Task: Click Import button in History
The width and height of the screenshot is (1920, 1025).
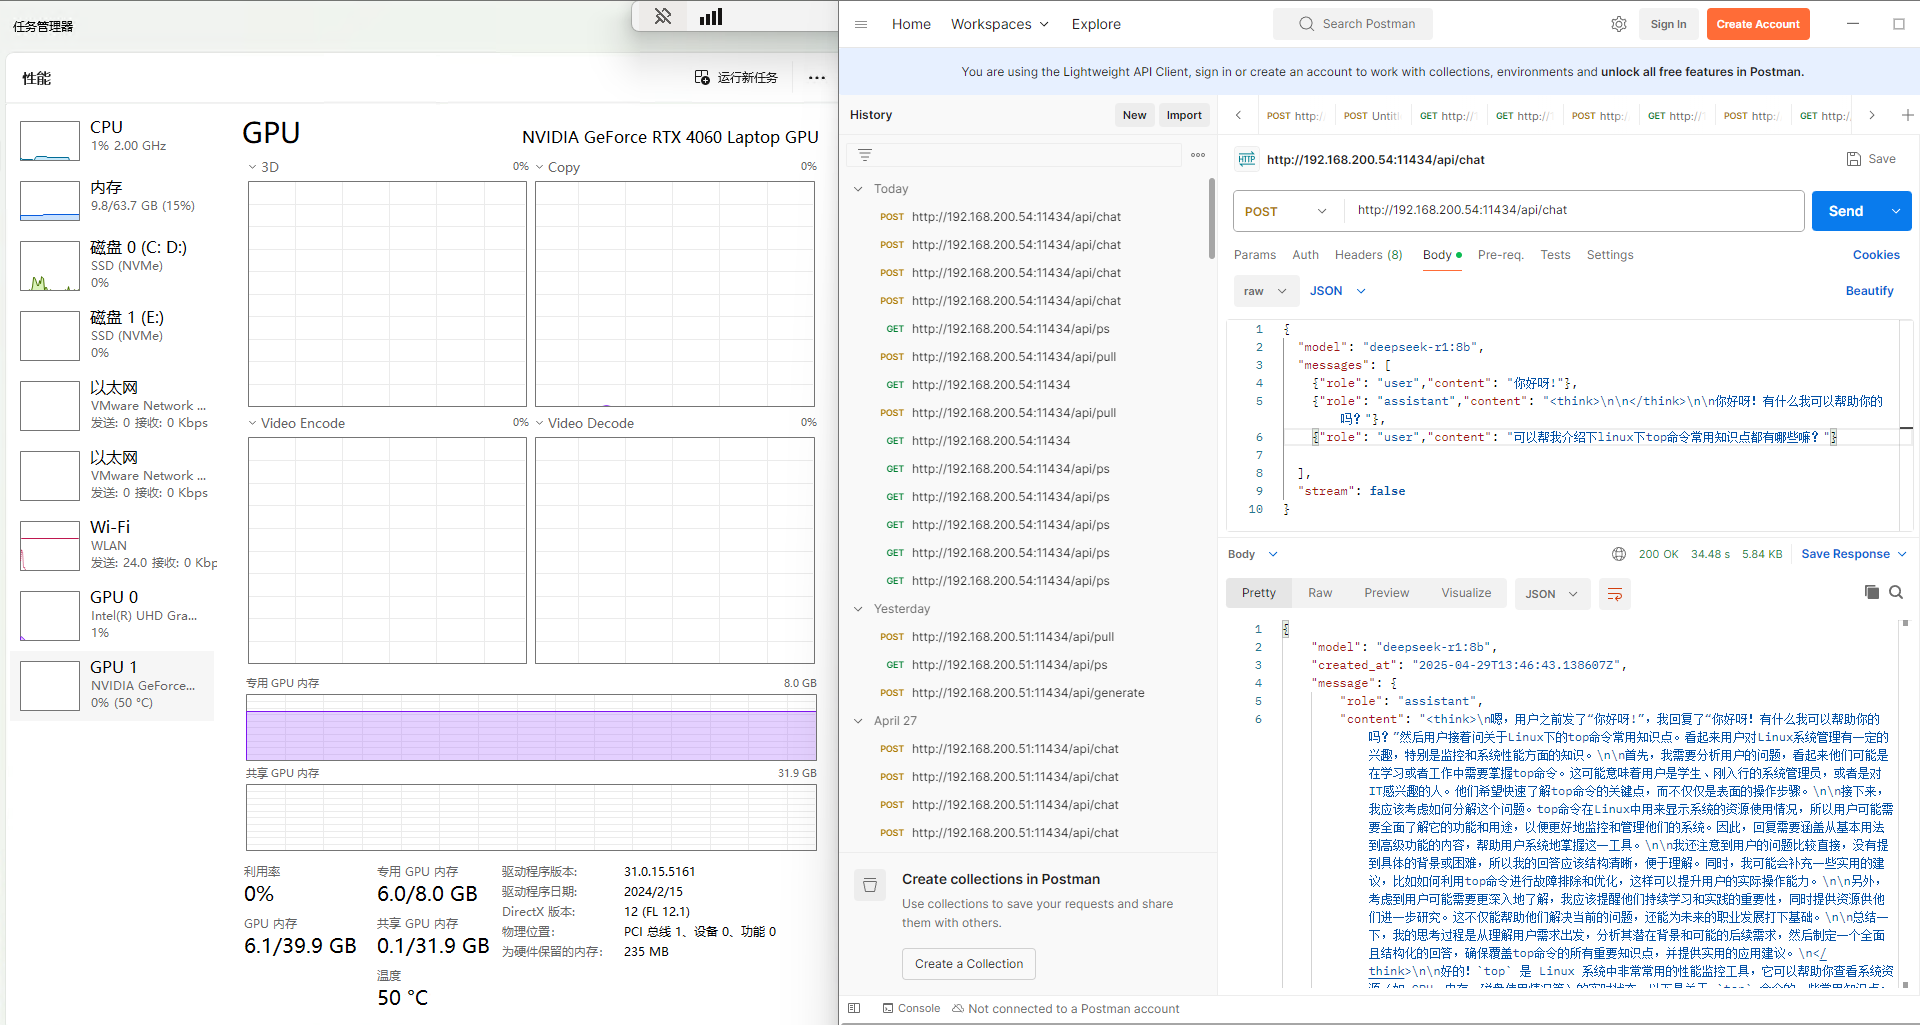Action: pyautogui.click(x=1184, y=115)
